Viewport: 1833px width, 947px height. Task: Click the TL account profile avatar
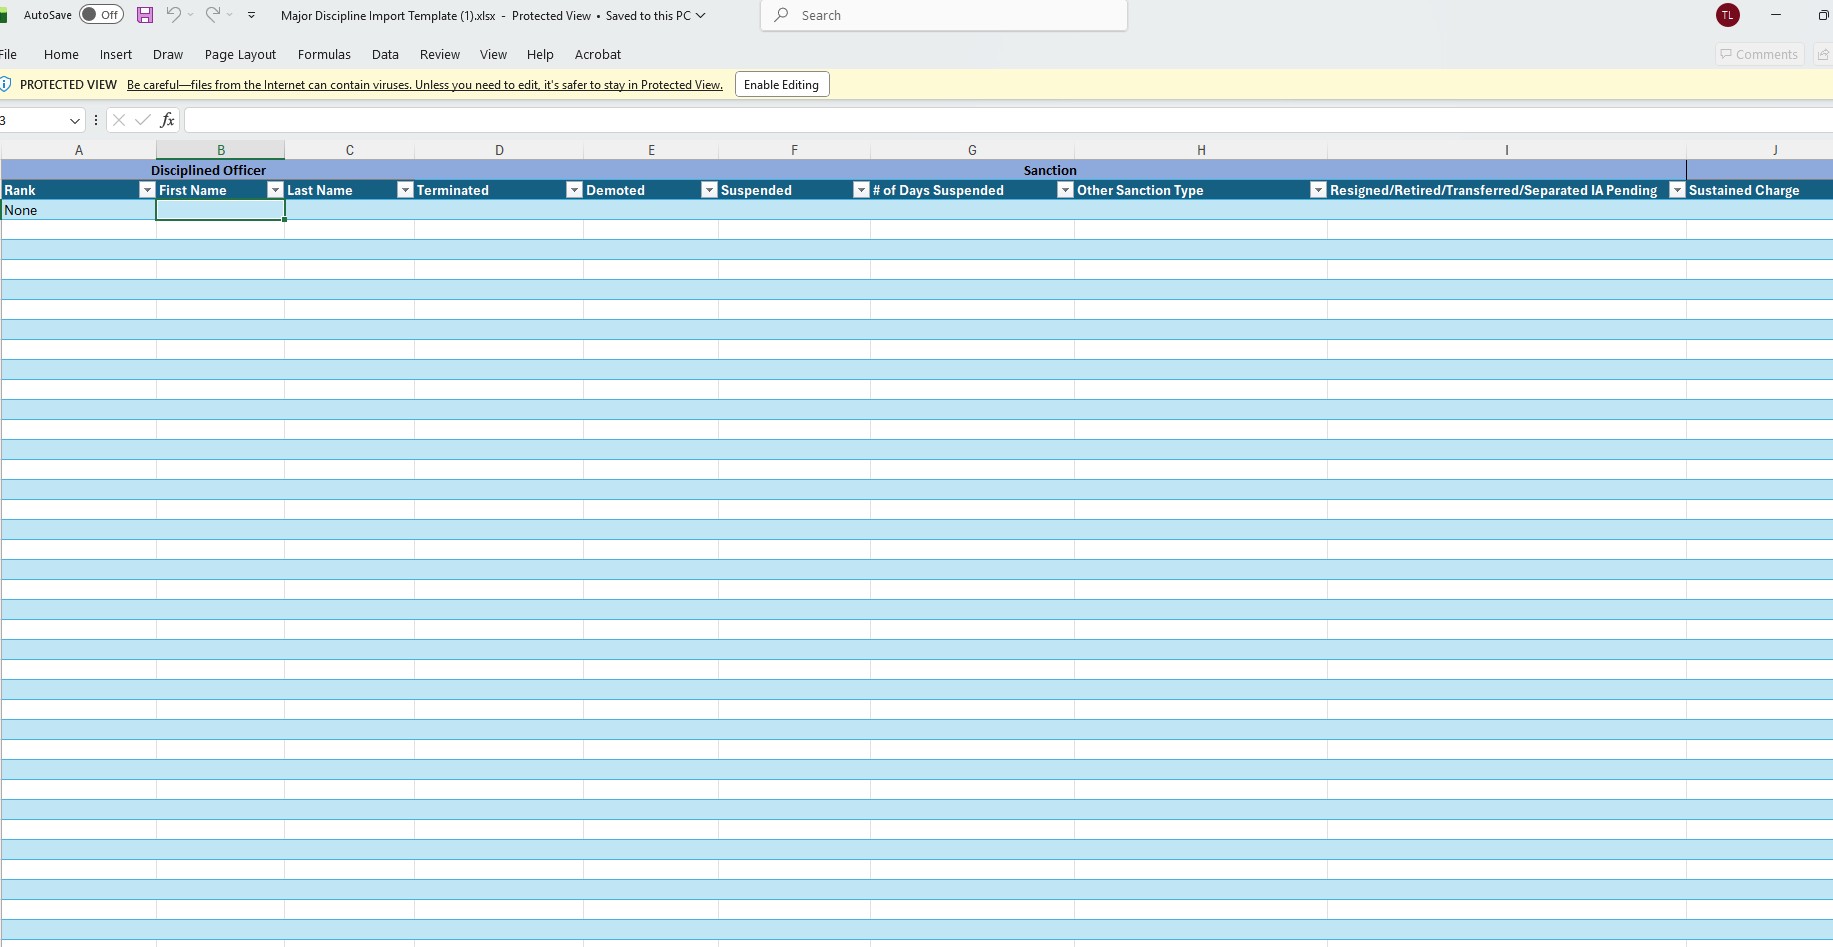pyautogui.click(x=1727, y=15)
